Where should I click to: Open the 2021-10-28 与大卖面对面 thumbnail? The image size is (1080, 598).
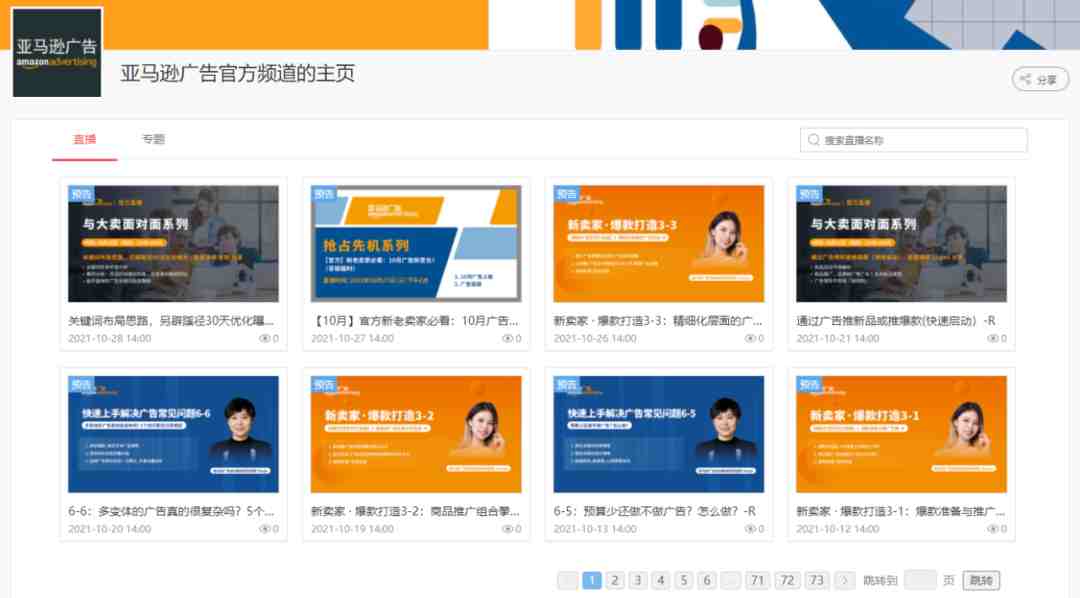[174, 243]
